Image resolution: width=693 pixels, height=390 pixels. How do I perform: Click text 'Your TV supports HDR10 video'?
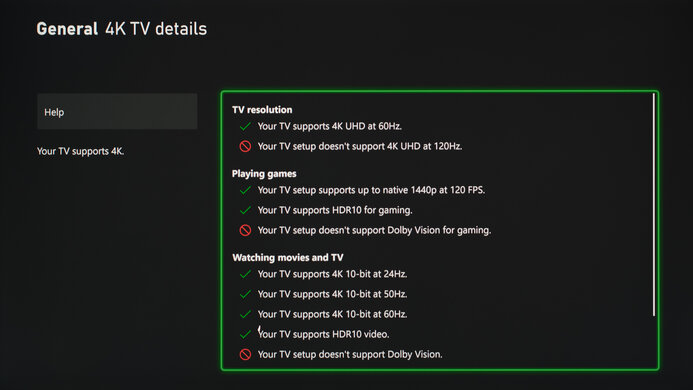point(323,334)
